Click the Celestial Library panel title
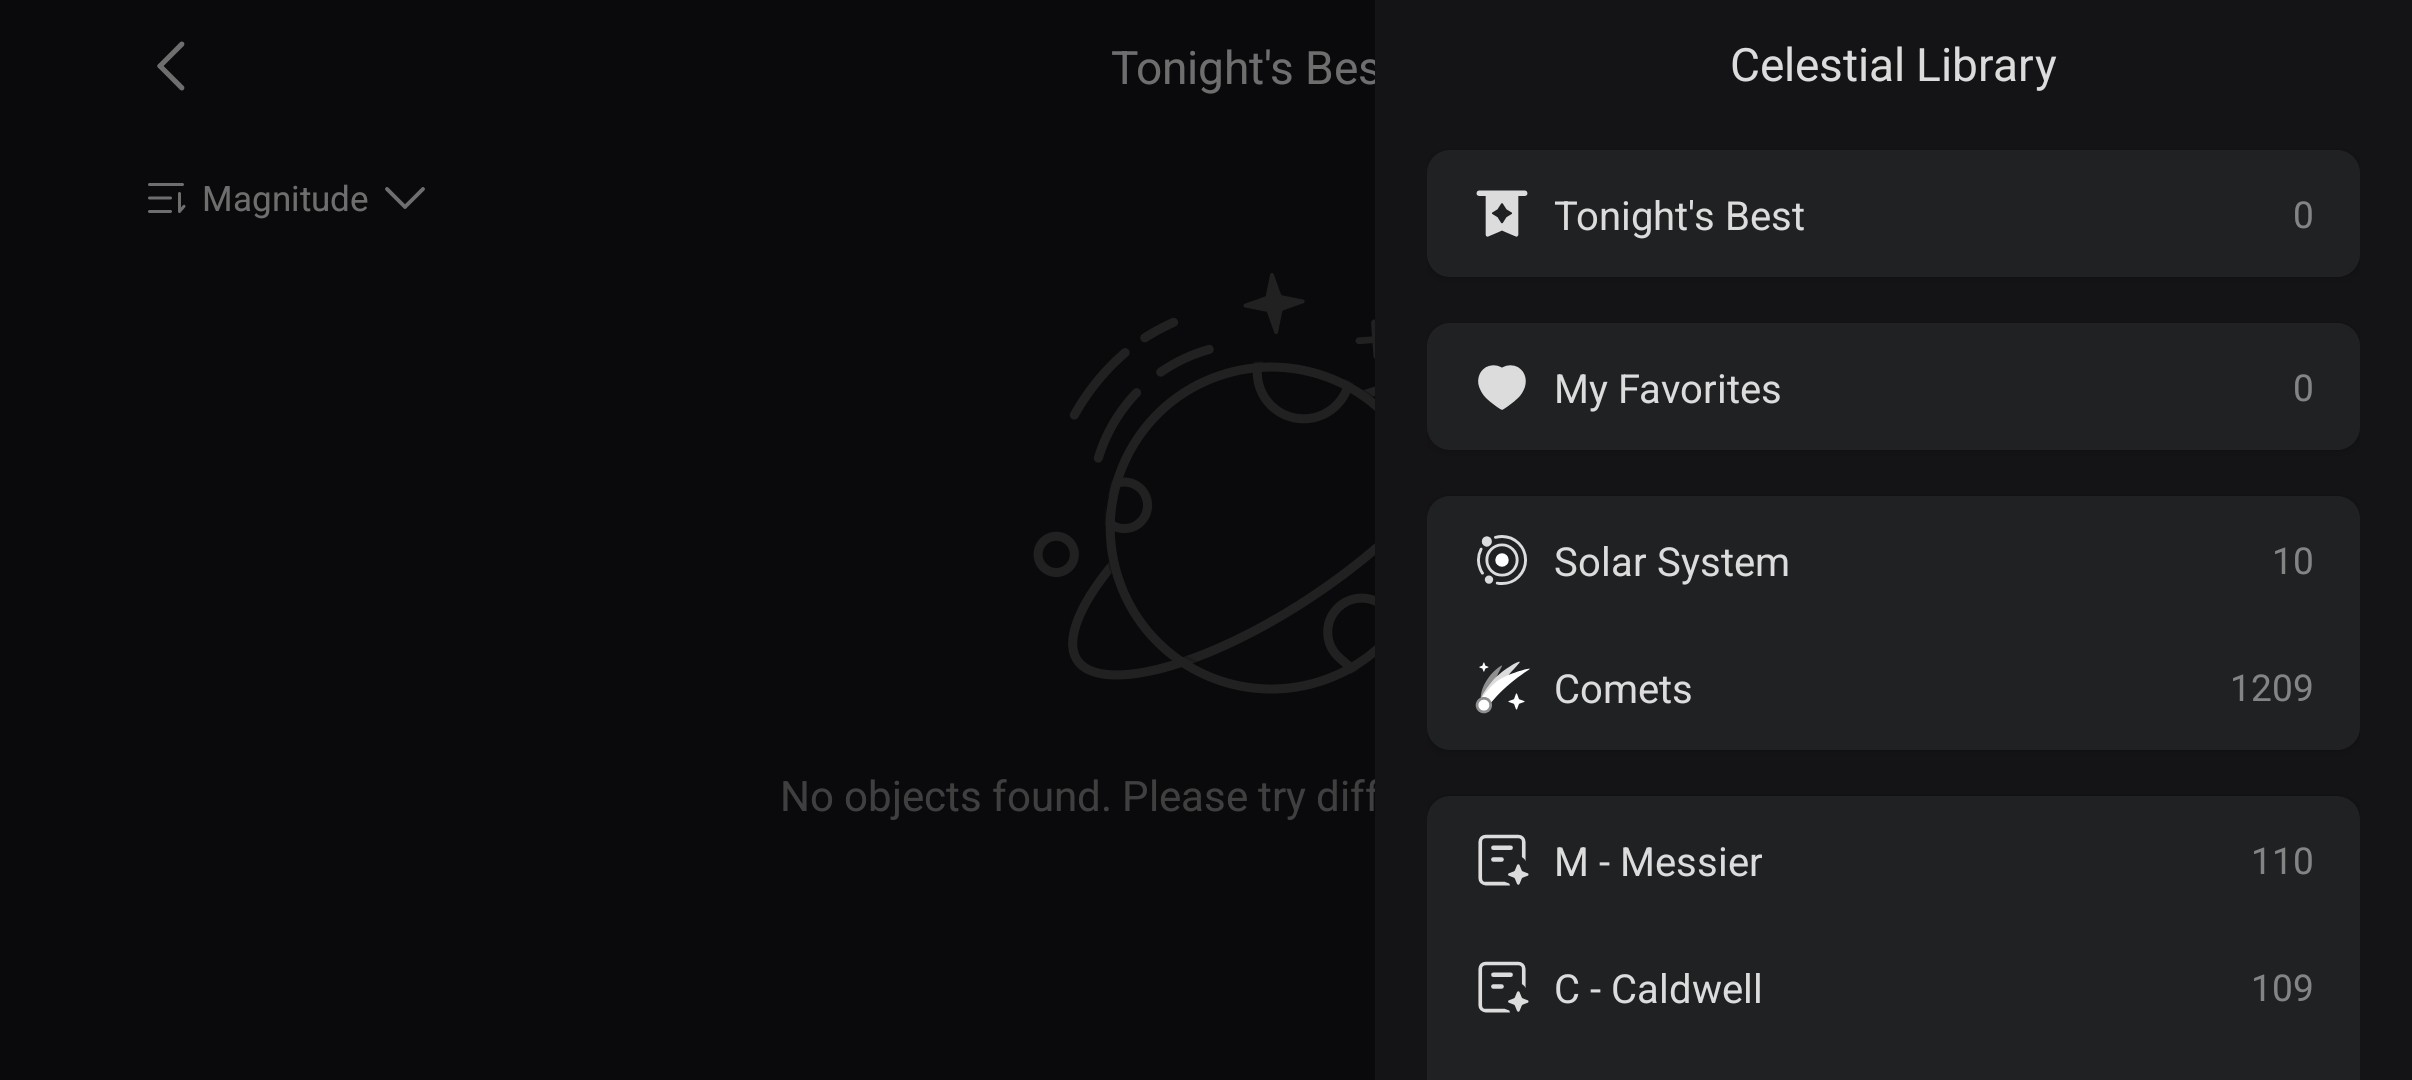 click(1892, 65)
